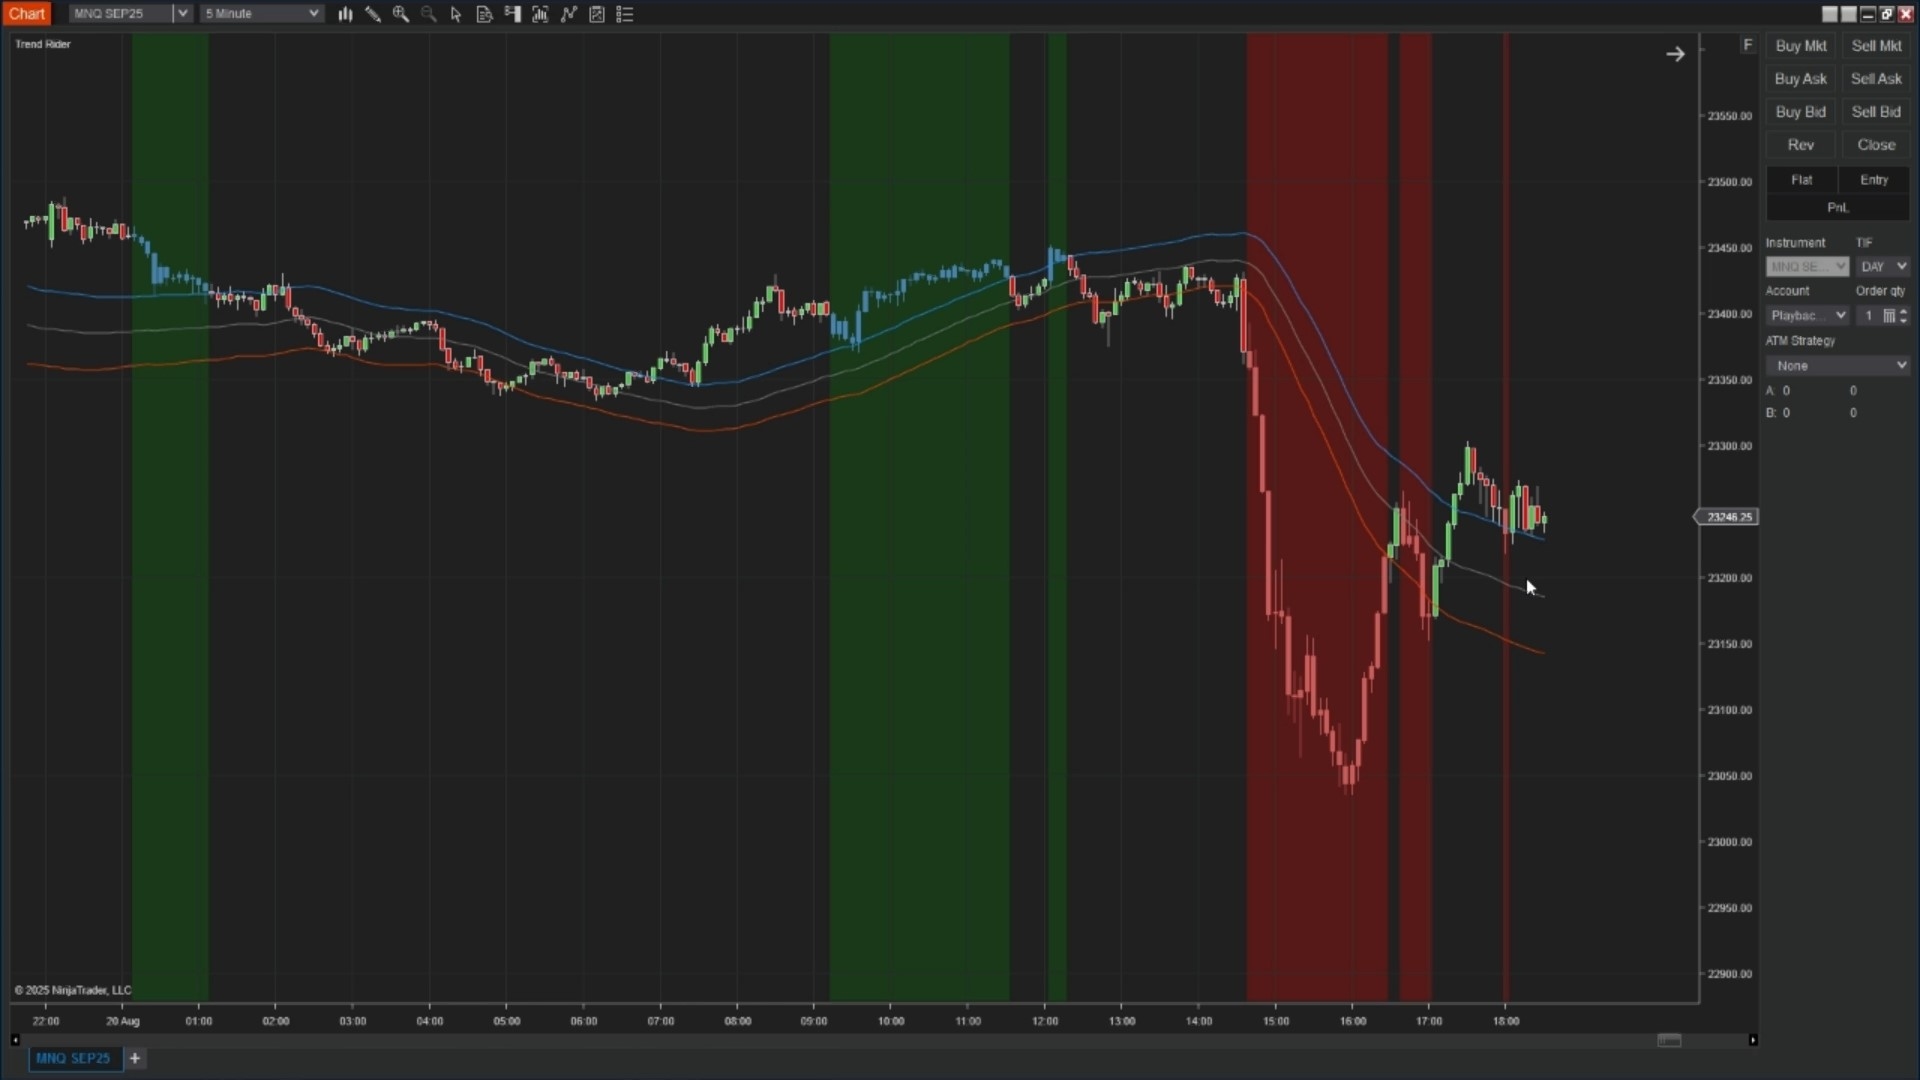
Task: Open the ATM Strategy dropdown set to None
Action: pos(1838,365)
